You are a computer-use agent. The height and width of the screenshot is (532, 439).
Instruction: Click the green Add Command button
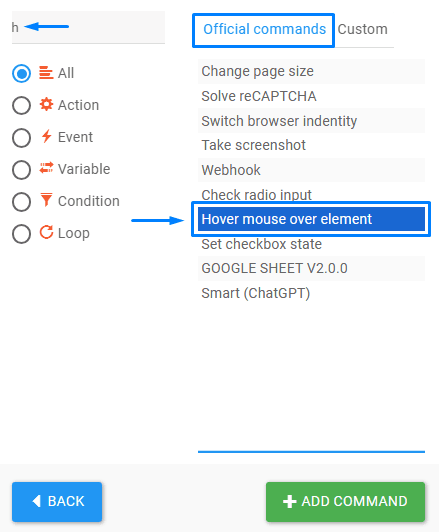pos(345,501)
